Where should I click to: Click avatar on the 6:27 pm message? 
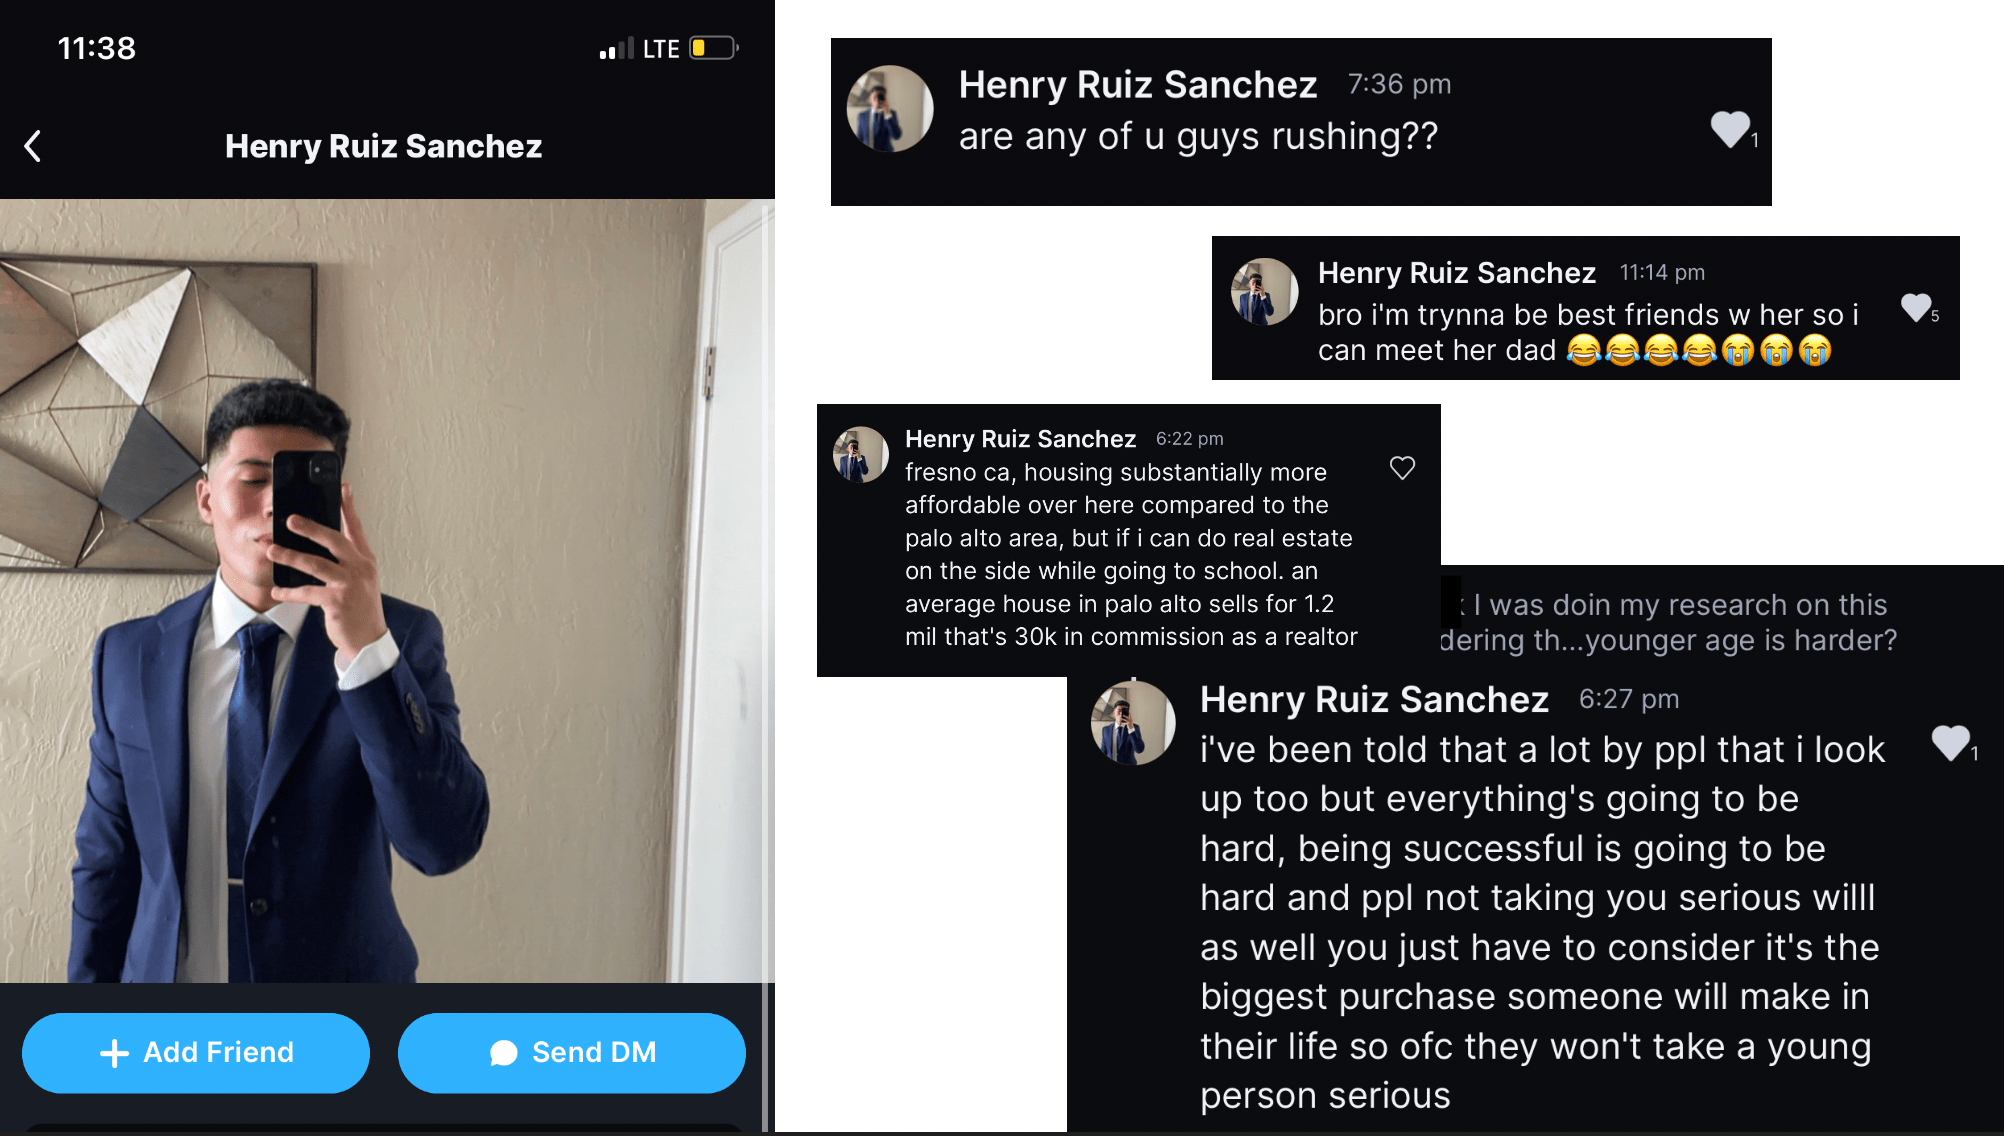pyautogui.click(x=1133, y=723)
